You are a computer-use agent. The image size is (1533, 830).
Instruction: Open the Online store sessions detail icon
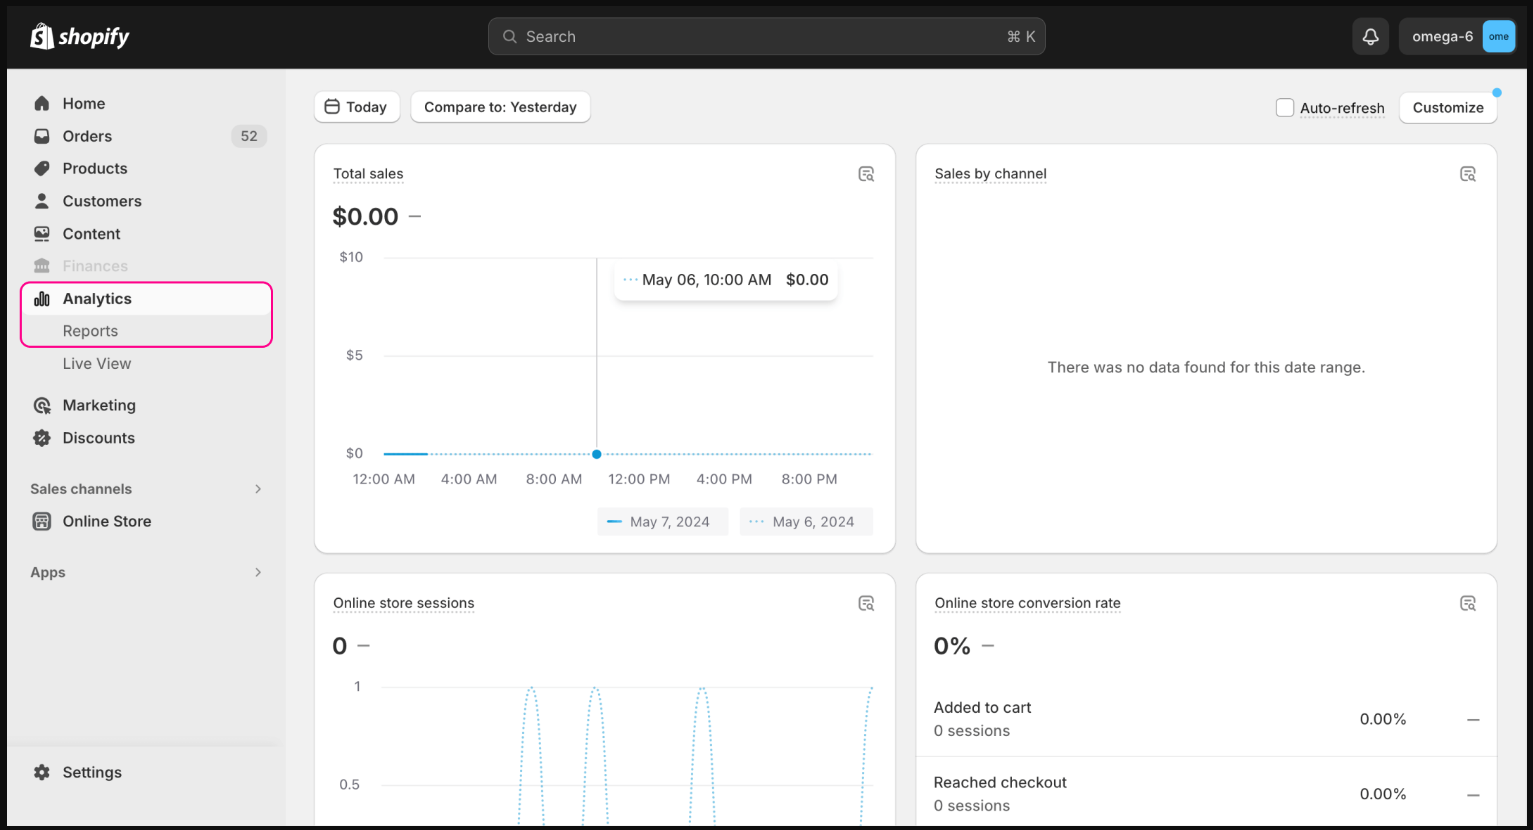(x=866, y=602)
